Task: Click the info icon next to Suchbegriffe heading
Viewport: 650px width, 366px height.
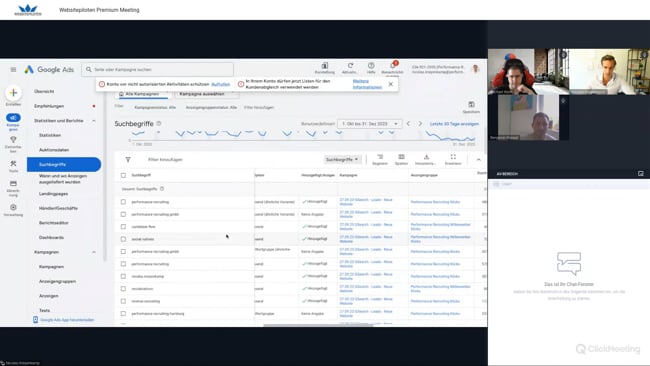Action: tap(159, 124)
